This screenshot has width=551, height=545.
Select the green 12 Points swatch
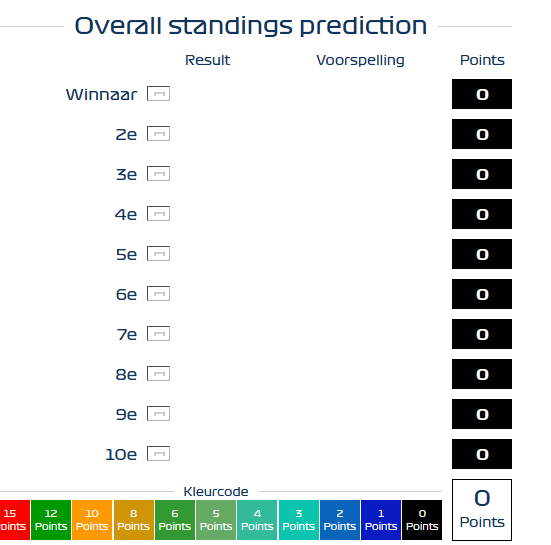(51, 520)
